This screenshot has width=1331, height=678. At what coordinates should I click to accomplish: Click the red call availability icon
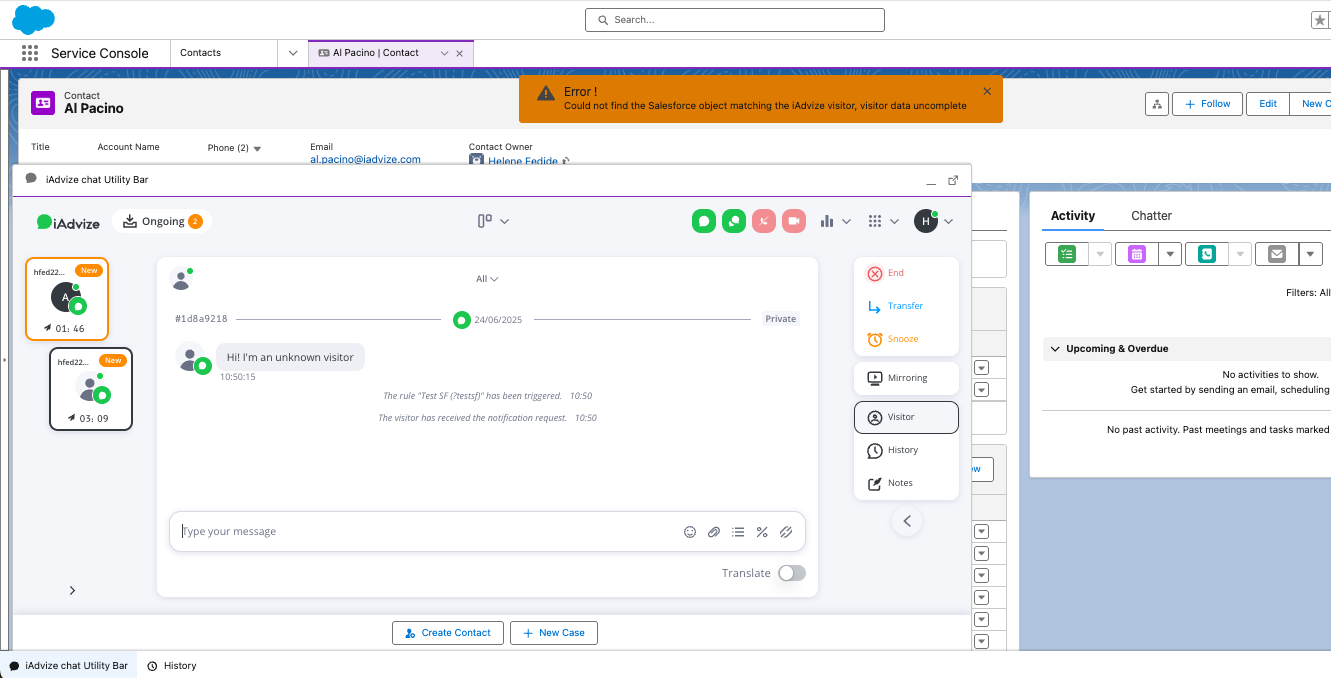pyautogui.click(x=764, y=221)
